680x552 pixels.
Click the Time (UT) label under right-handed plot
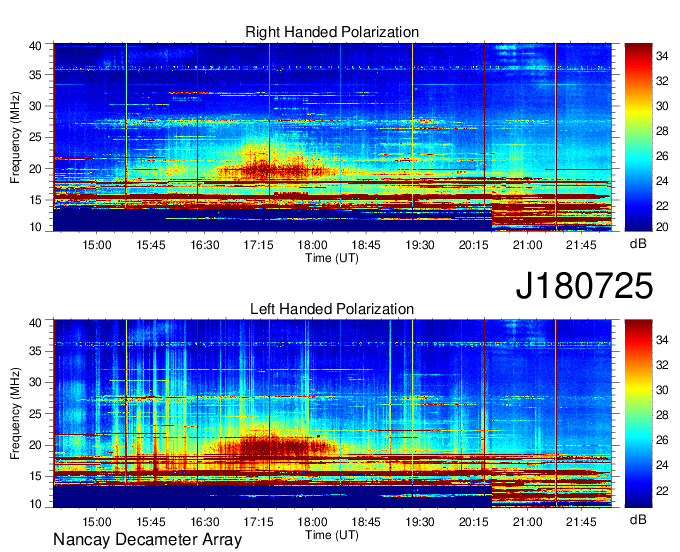332,258
